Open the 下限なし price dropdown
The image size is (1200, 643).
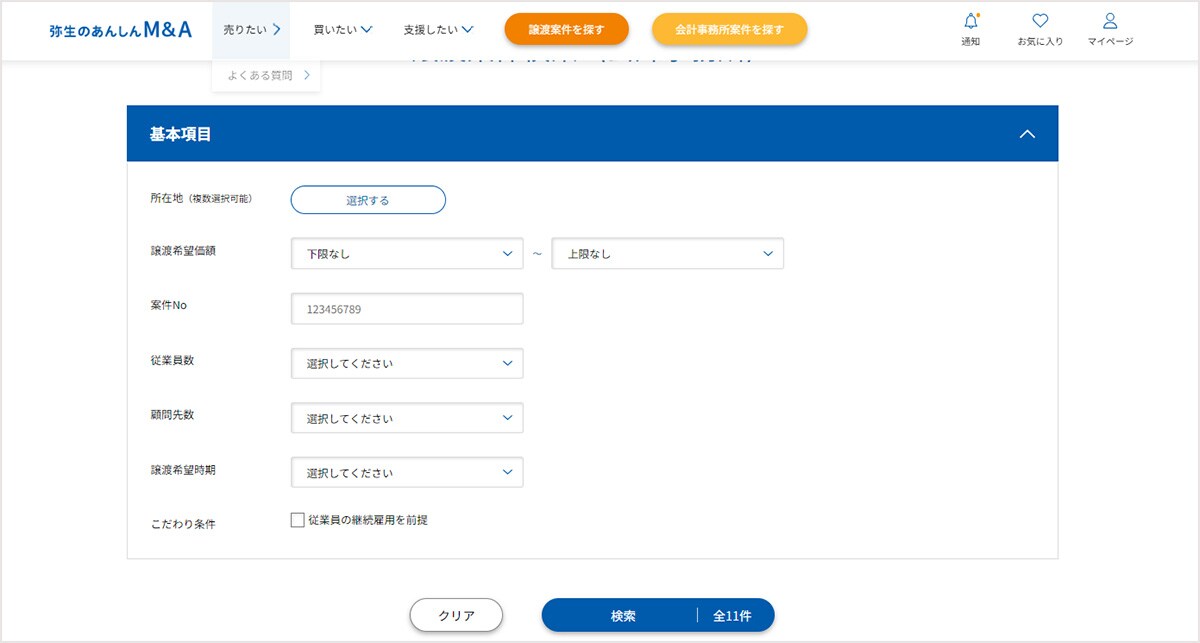coord(407,254)
